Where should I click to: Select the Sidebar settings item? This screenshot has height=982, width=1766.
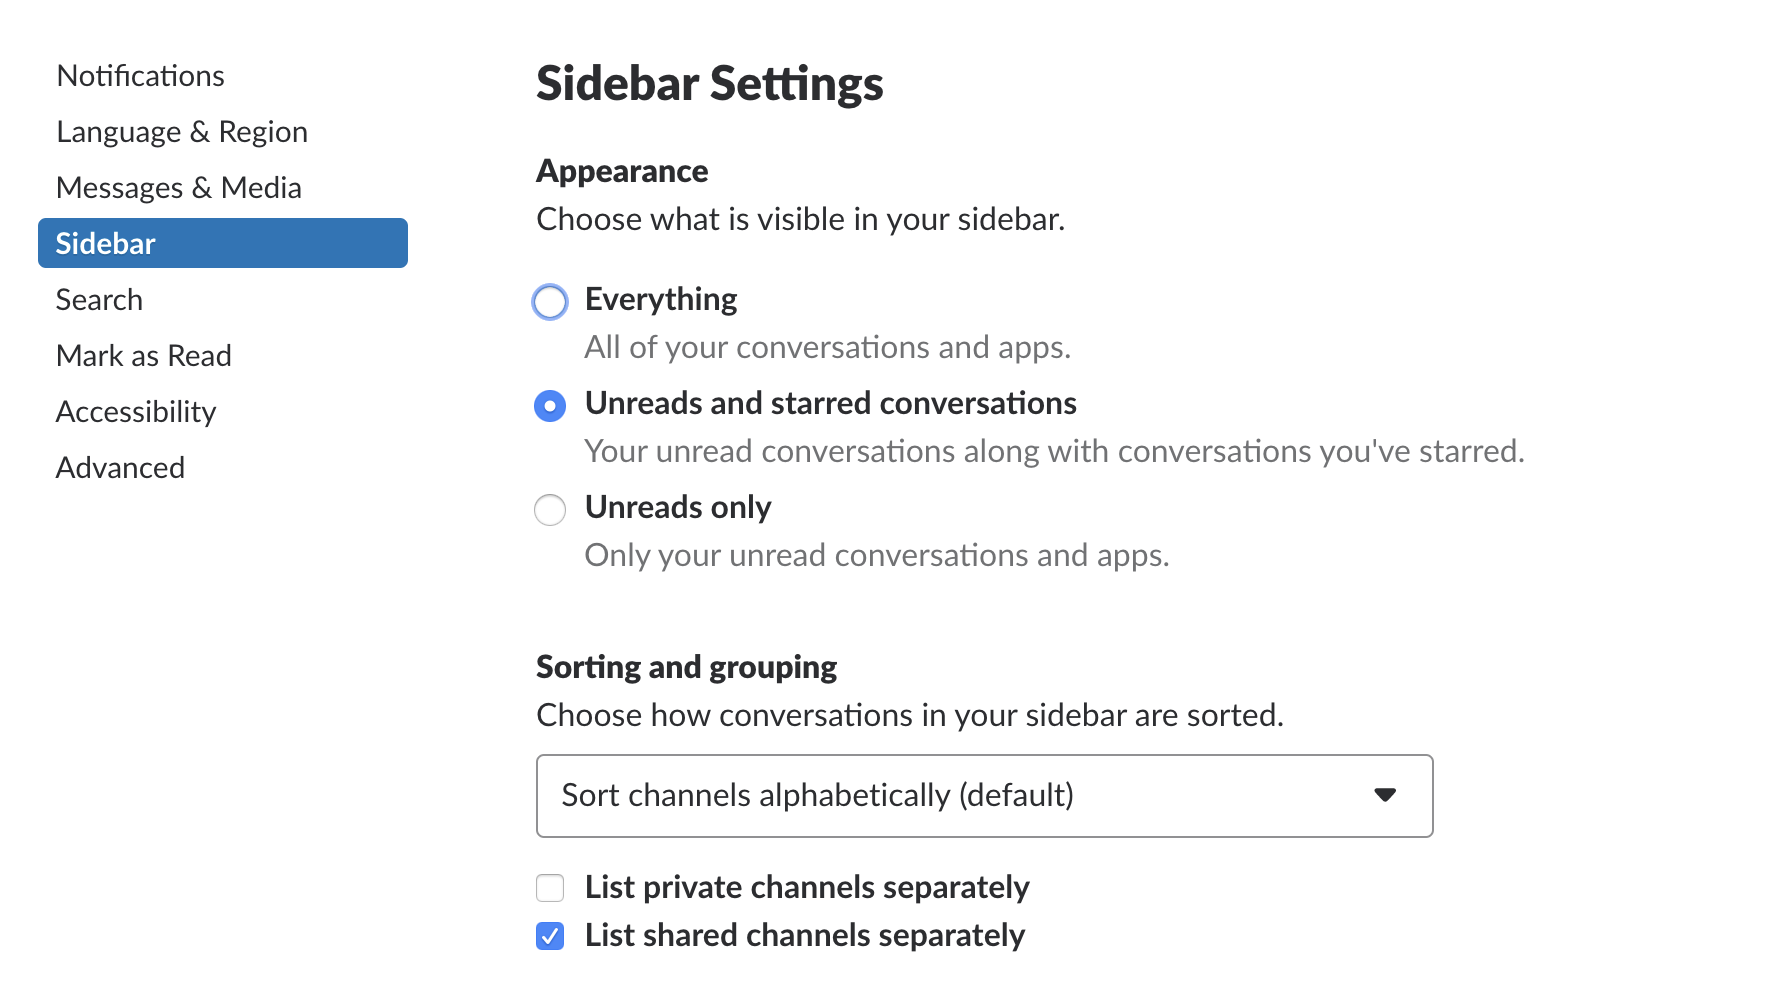[x=222, y=243]
